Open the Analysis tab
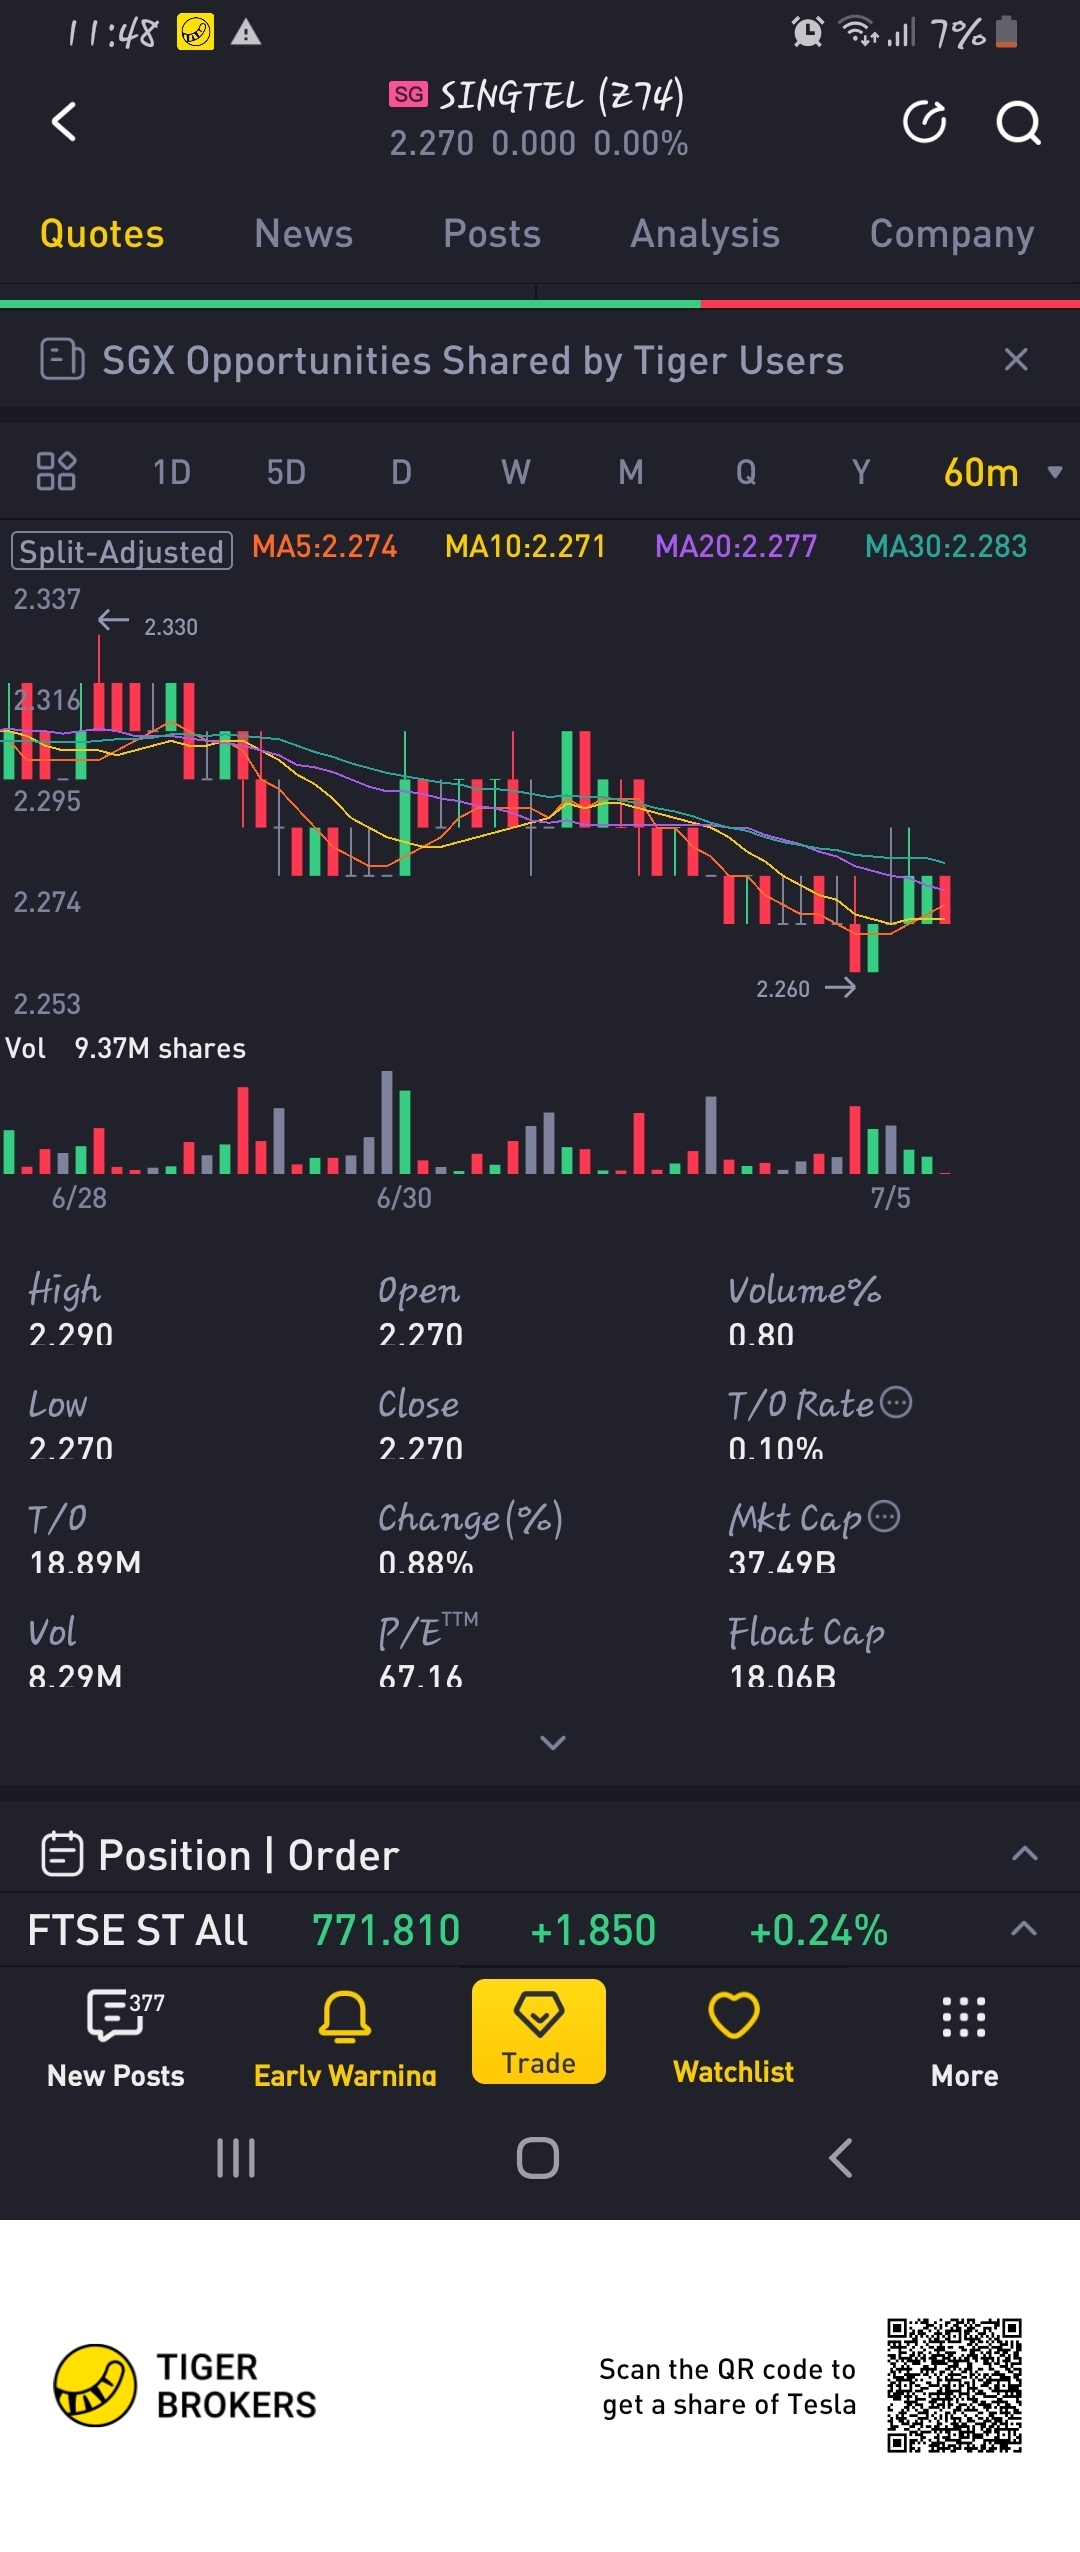 point(705,234)
